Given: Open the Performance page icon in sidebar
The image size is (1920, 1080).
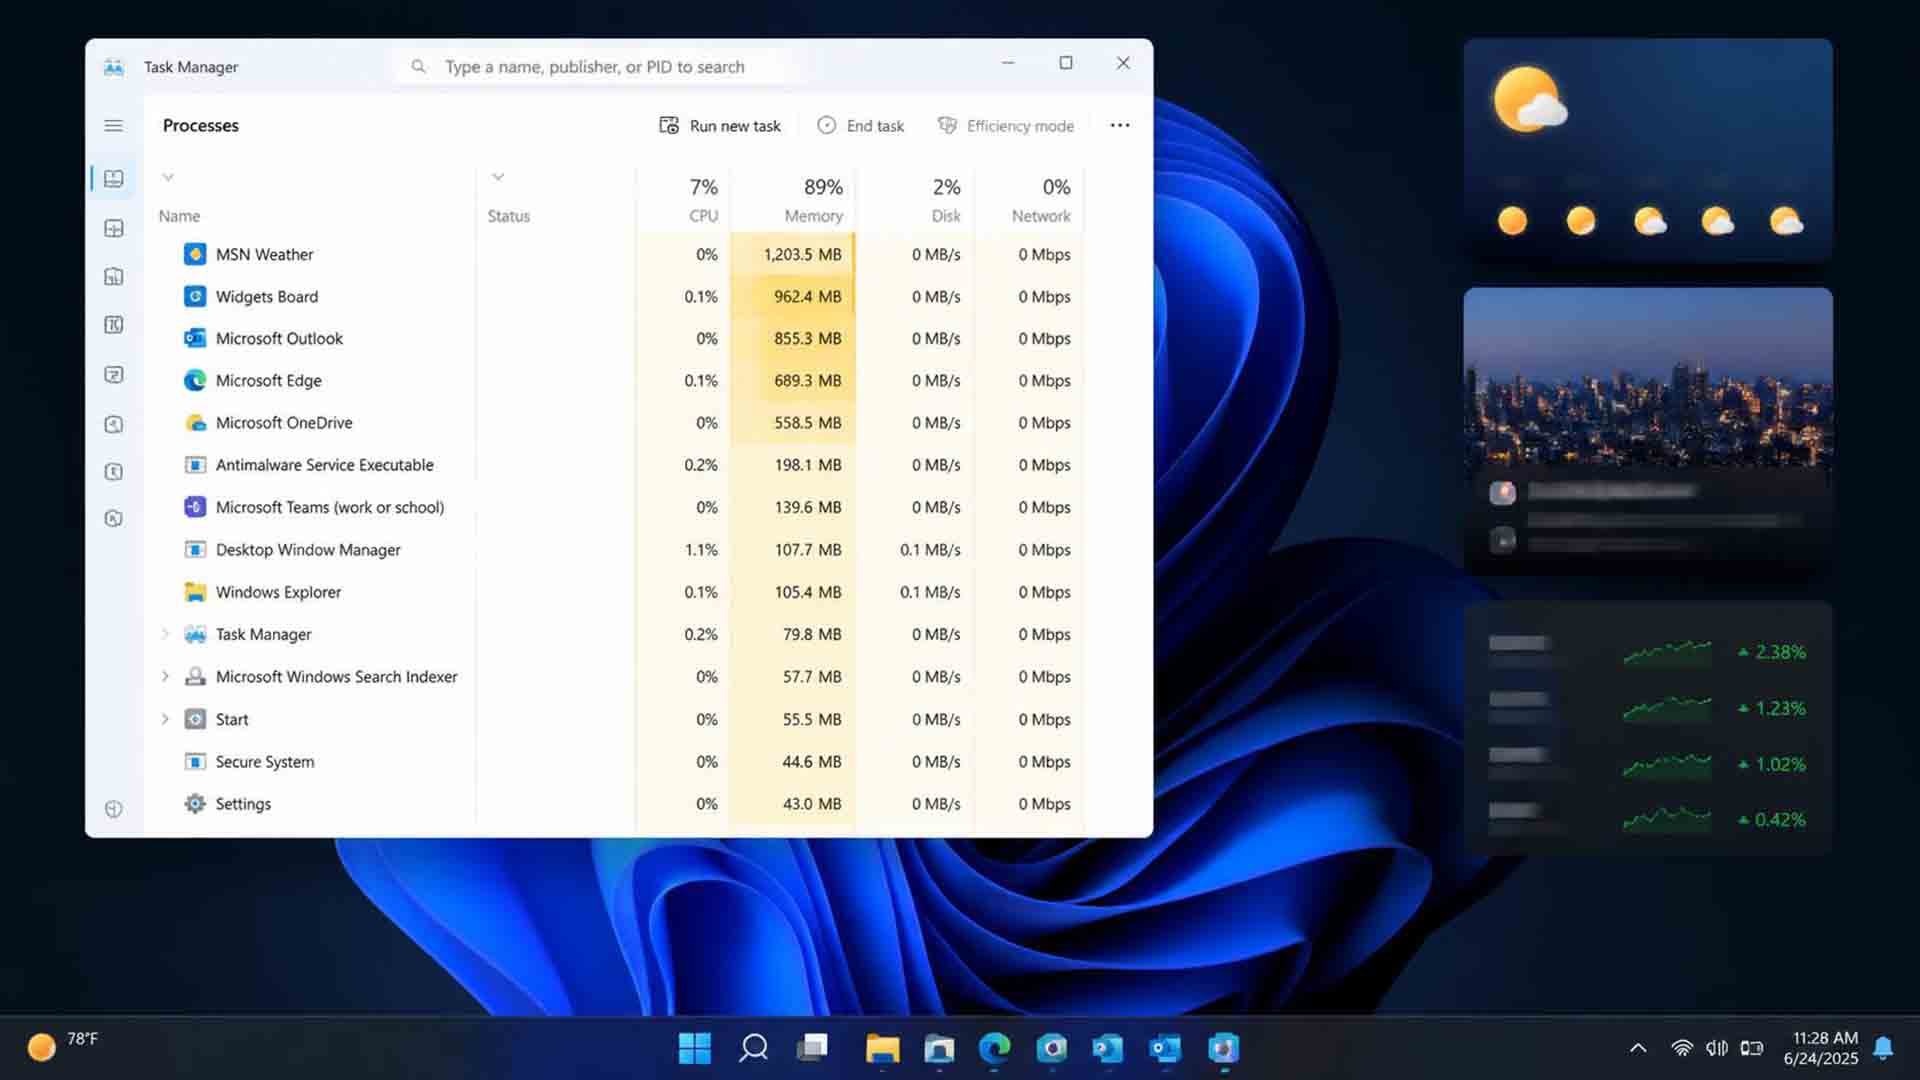Looking at the screenshot, I should (113, 228).
